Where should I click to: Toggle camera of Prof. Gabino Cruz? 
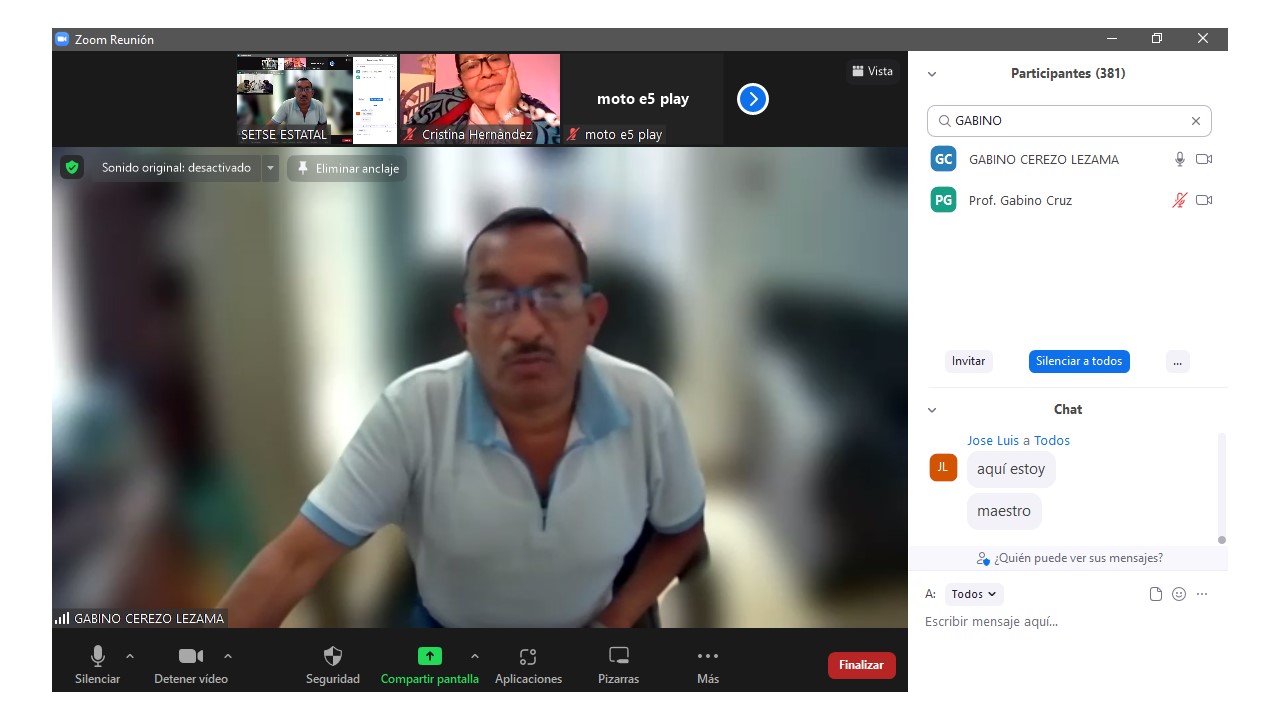tap(1204, 200)
